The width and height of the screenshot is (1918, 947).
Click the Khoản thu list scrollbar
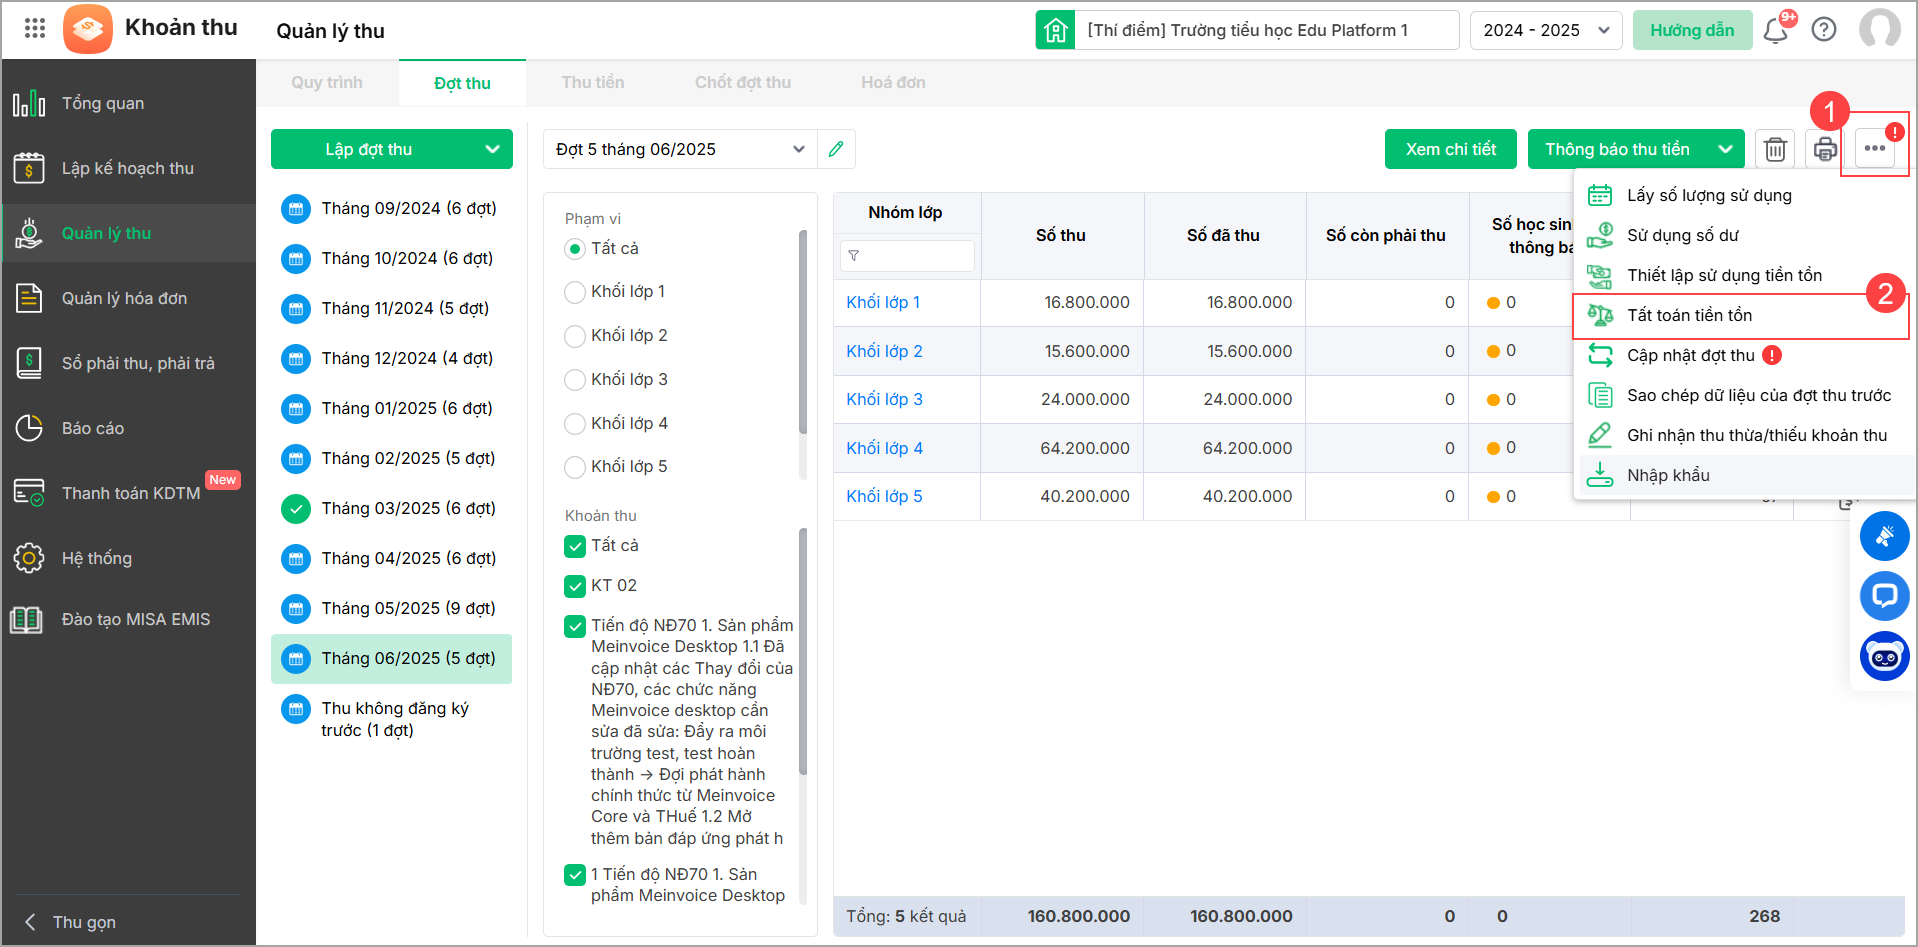pos(803,650)
